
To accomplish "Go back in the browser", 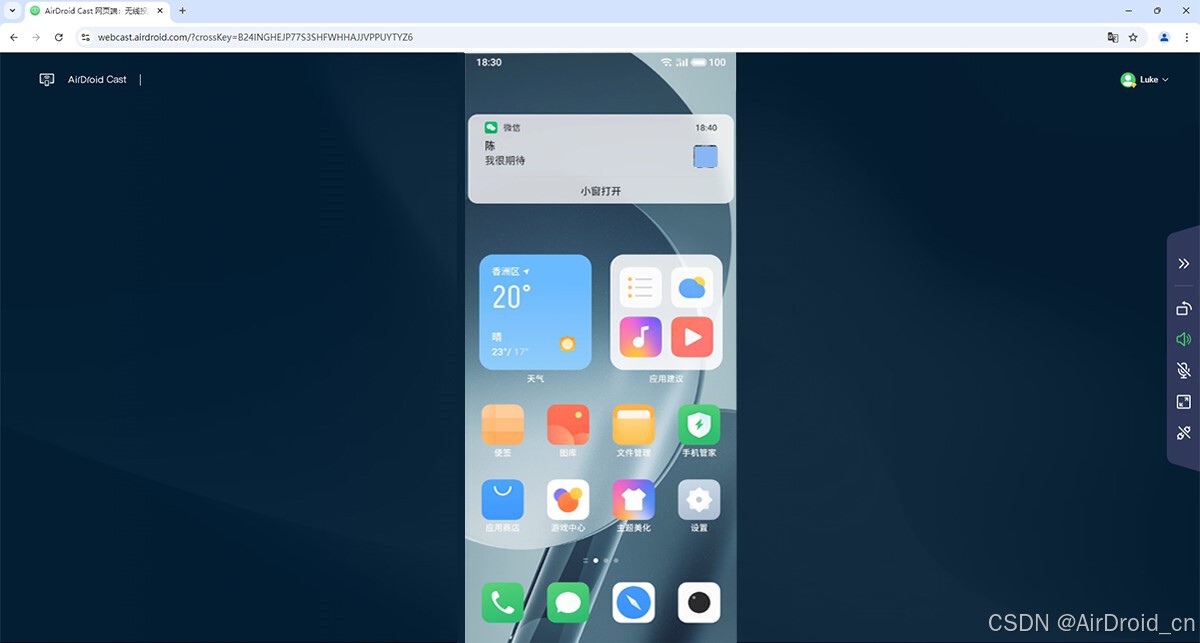I will [x=14, y=37].
